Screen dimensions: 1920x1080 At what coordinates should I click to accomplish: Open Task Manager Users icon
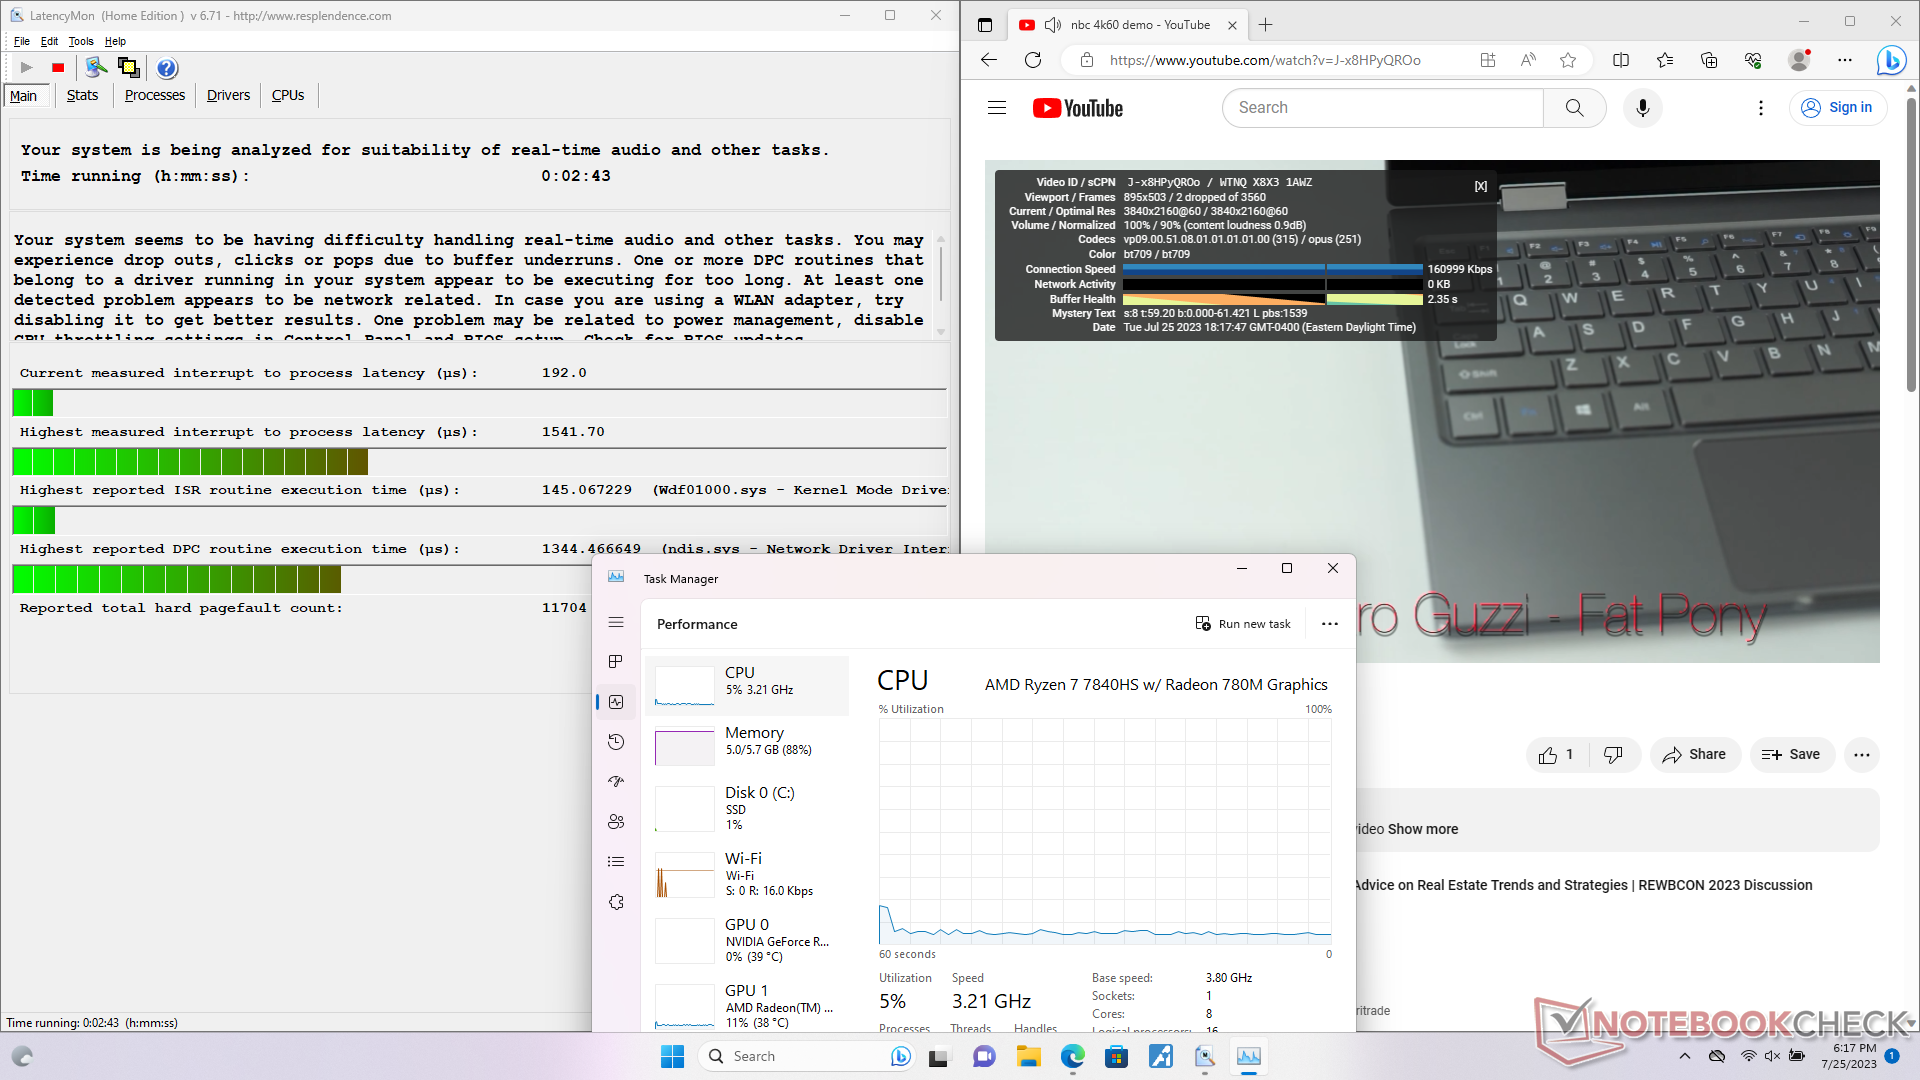(616, 822)
